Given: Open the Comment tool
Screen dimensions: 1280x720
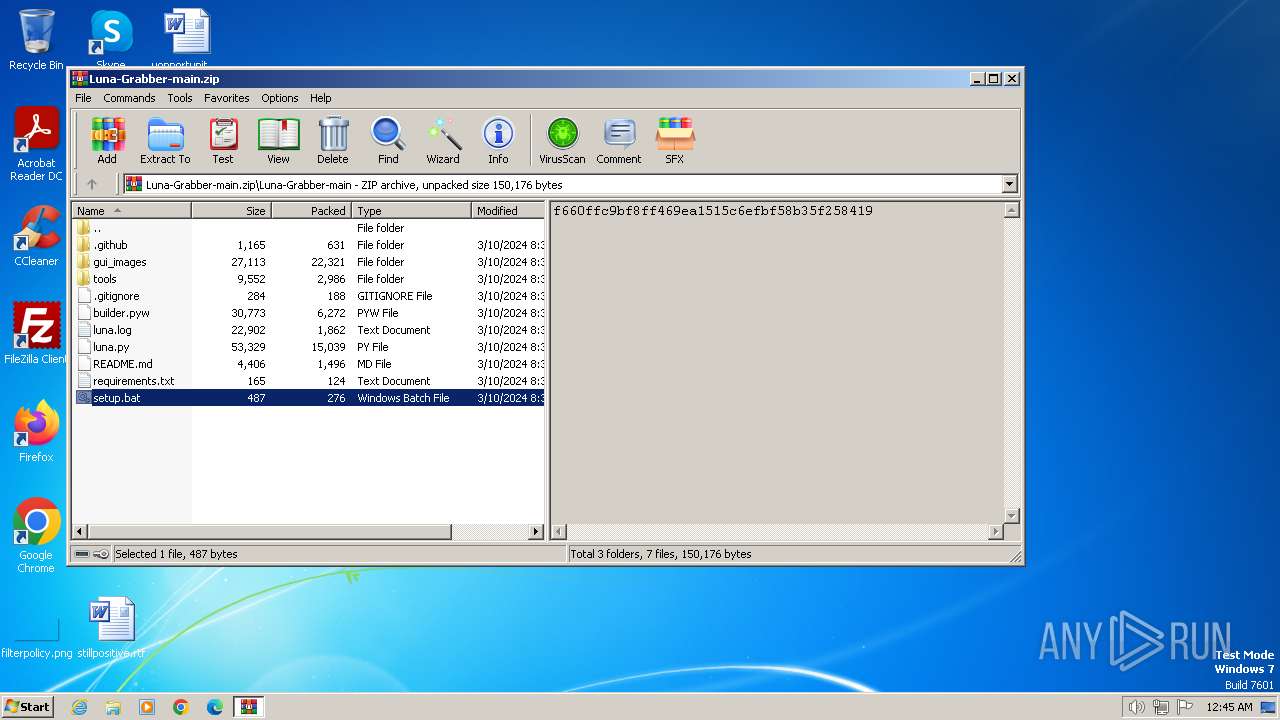Looking at the screenshot, I should click(619, 140).
